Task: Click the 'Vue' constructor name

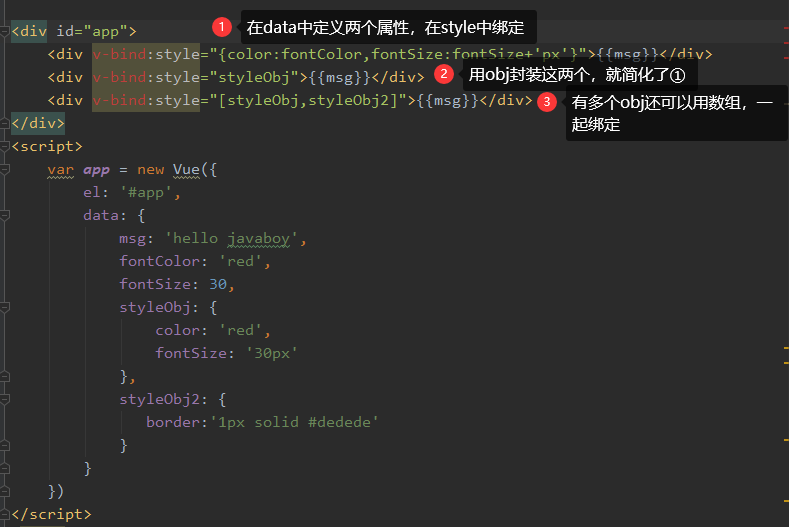Action: click(x=186, y=170)
